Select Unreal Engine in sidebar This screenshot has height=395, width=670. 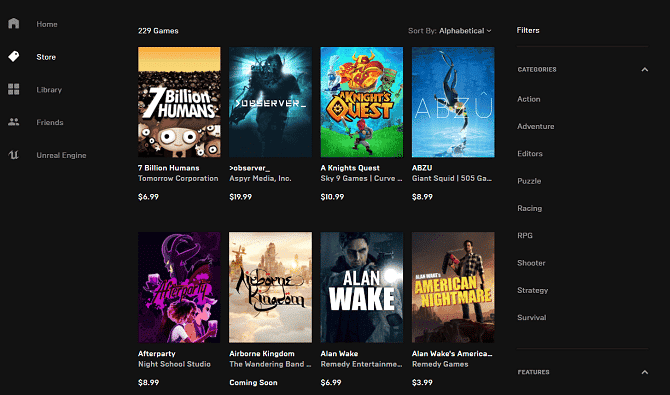tap(62, 155)
